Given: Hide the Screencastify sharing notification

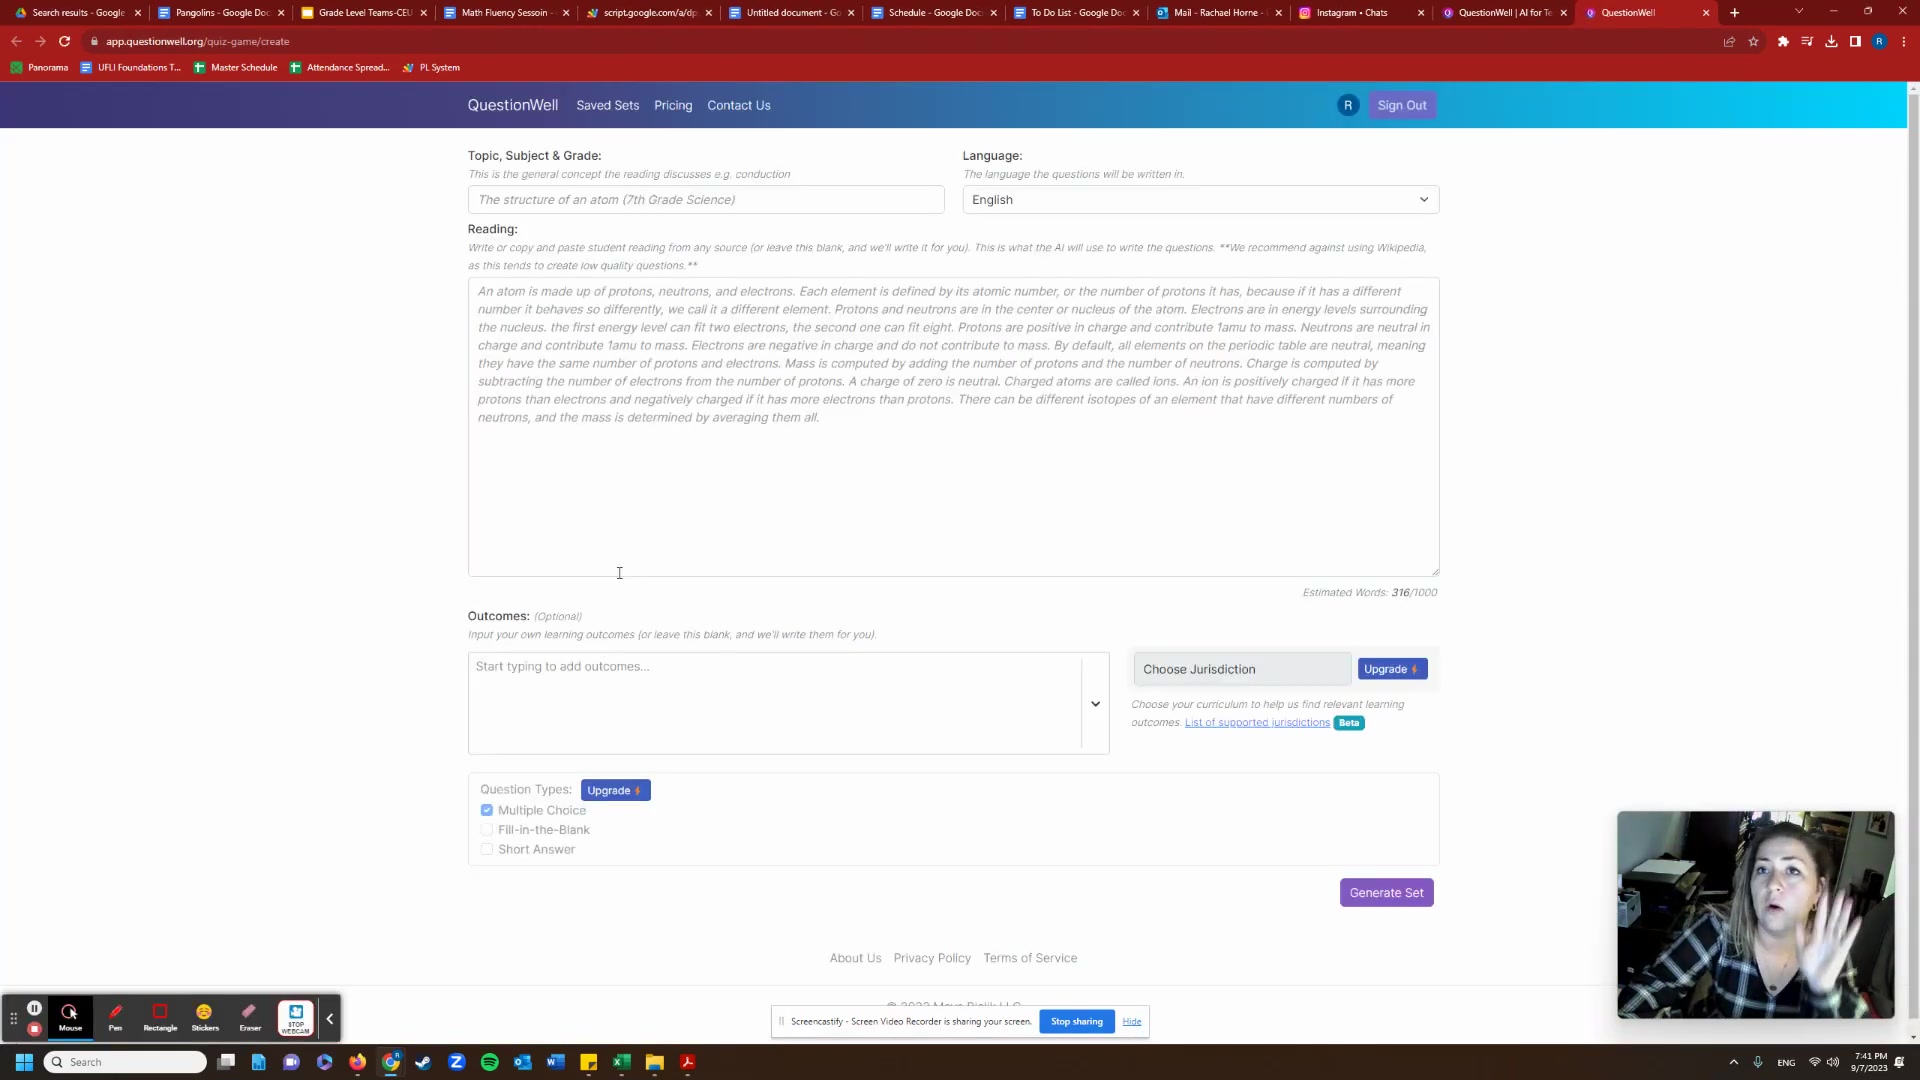Looking at the screenshot, I should tap(1131, 1021).
